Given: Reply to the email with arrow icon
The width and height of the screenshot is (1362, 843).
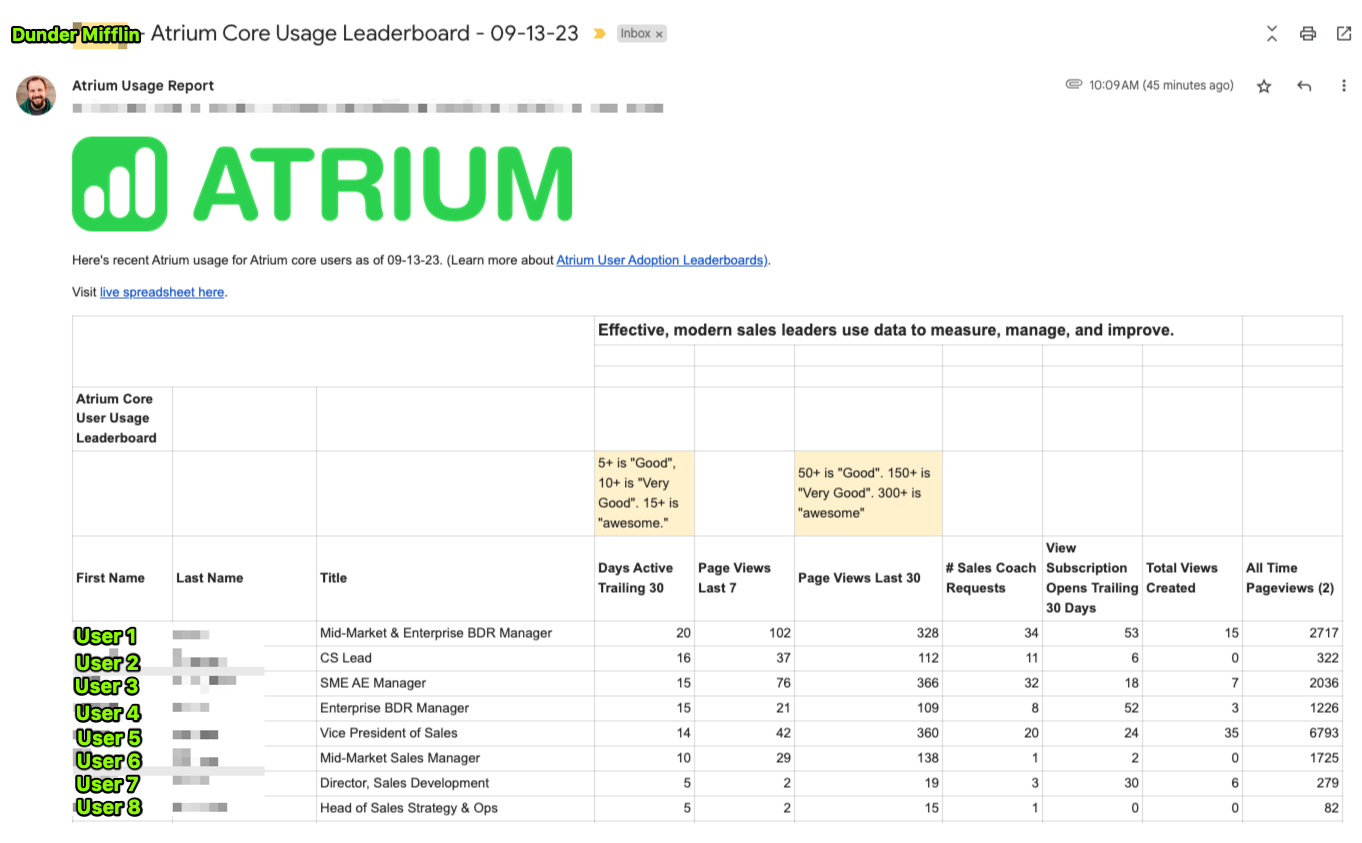Looking at the screenshot, I should click(x=1304, y=86).
